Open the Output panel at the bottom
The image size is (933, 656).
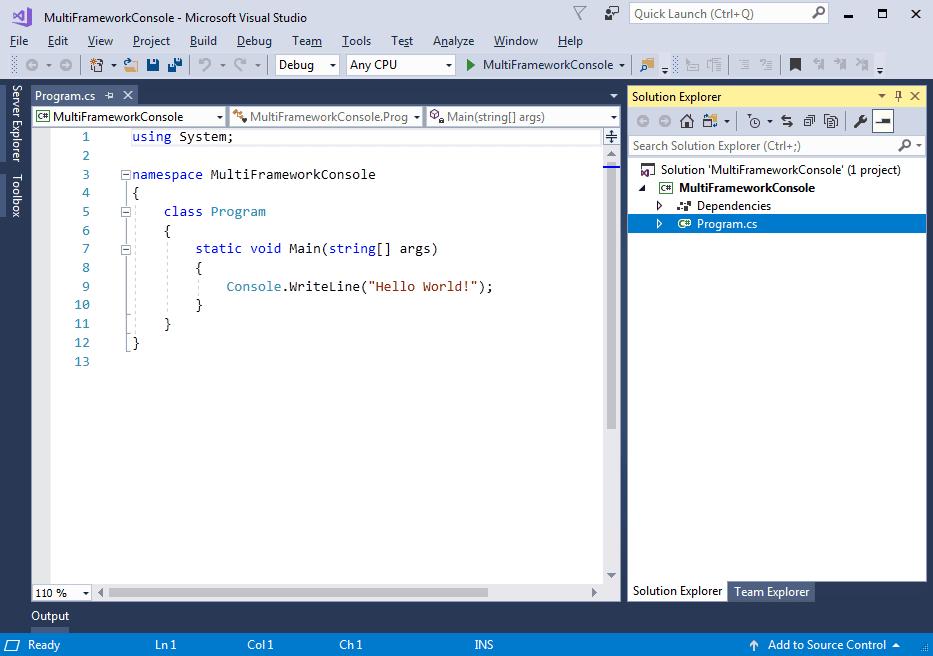(x=49, y=616)
